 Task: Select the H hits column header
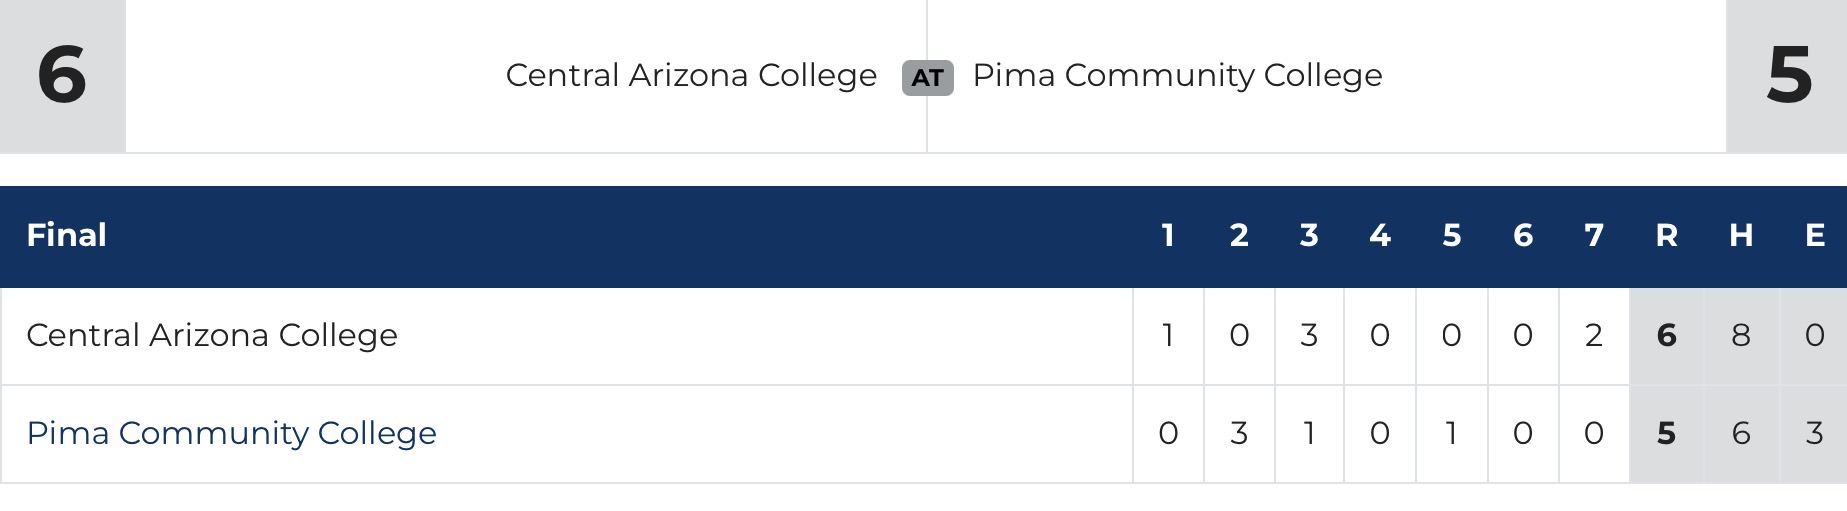point(1741,235)
